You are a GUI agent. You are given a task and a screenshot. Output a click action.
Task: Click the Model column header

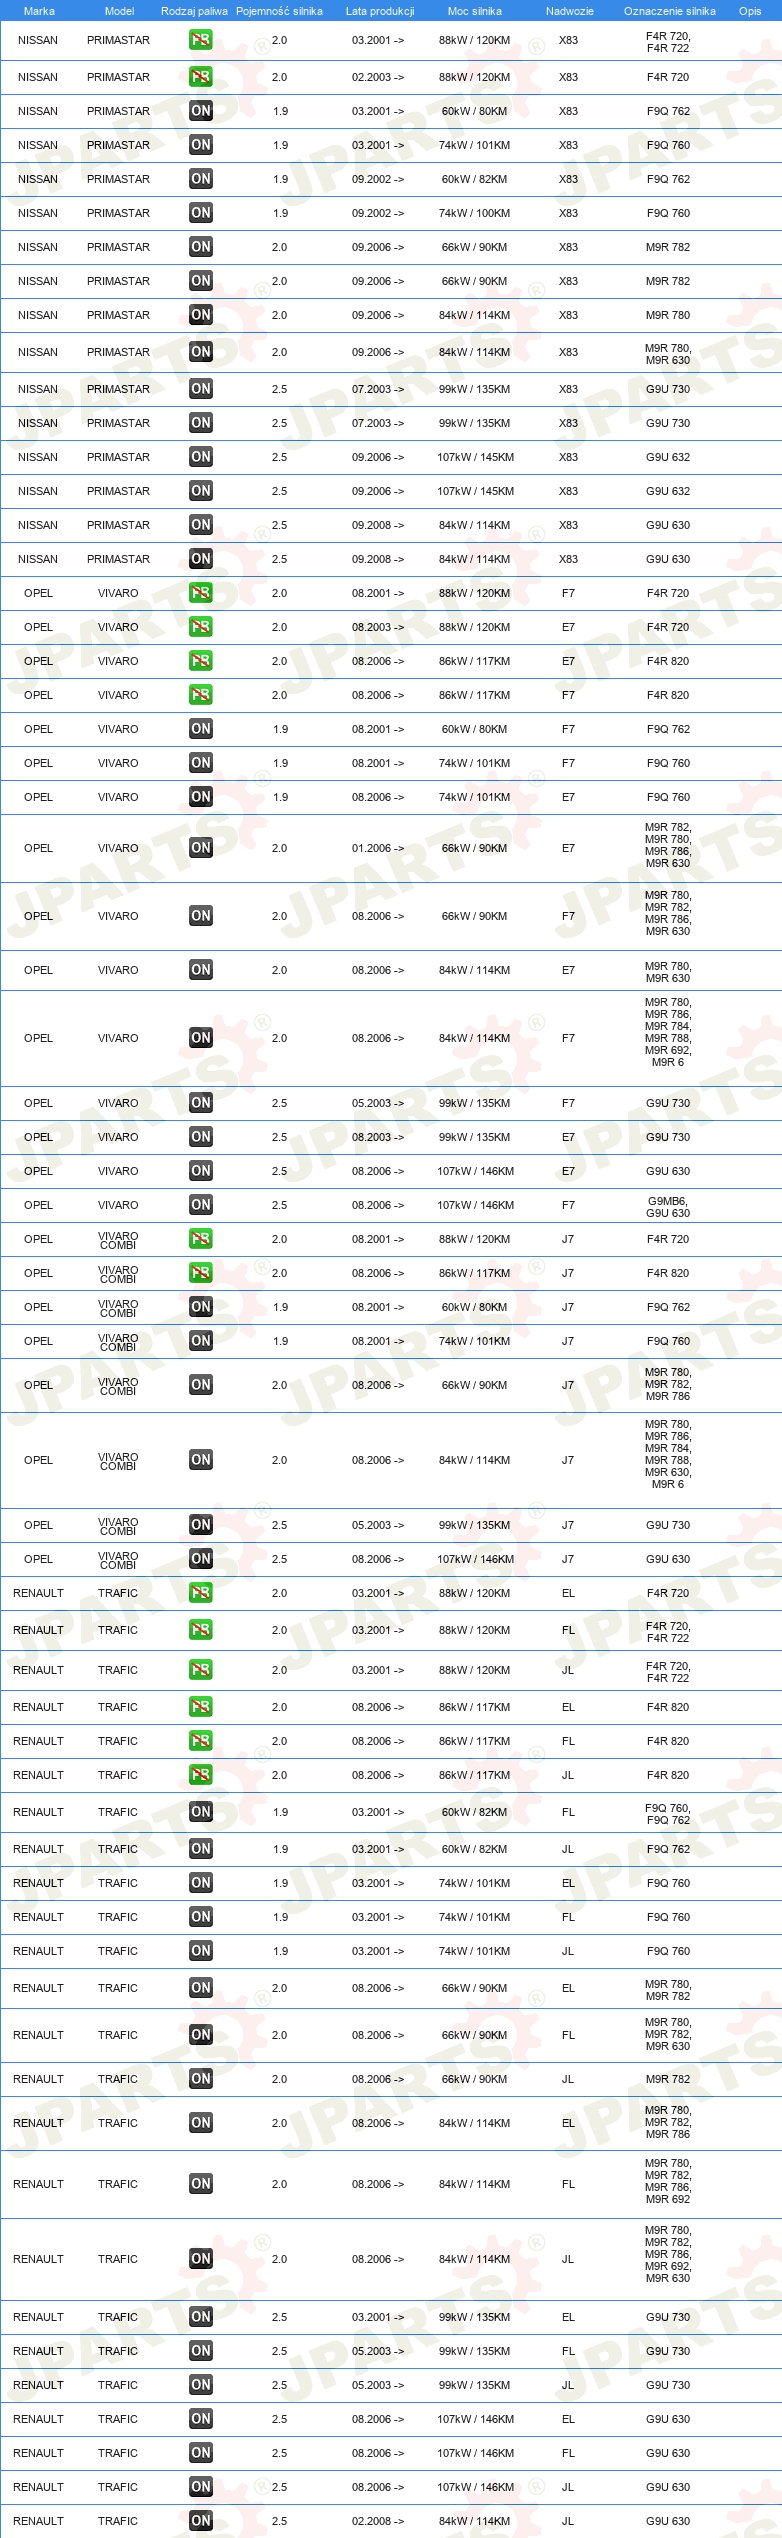tap(119, 11)
